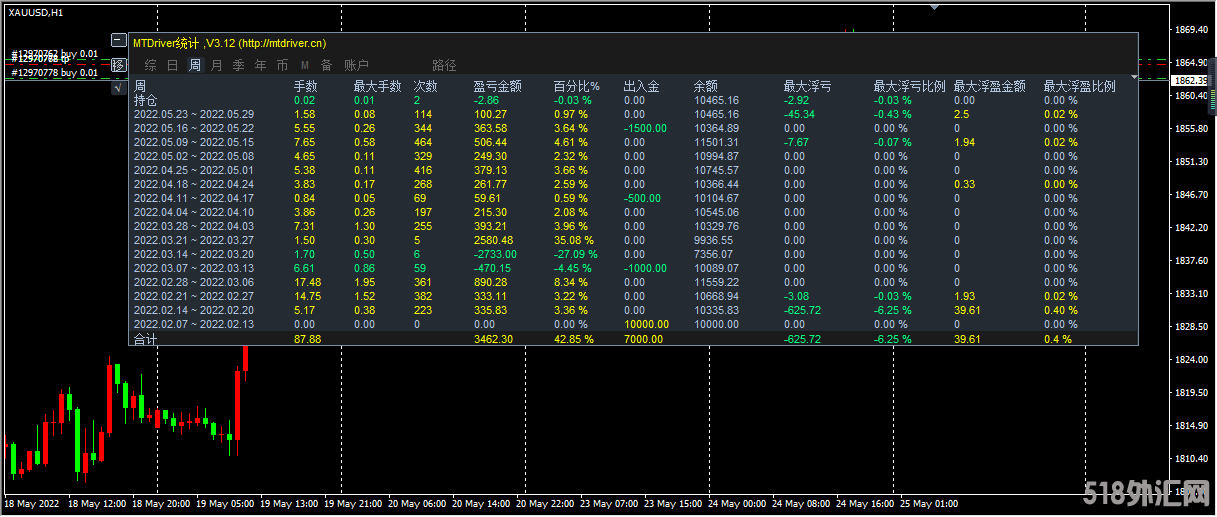The width and height of the screenshot is (1217, 517).
Task: Click the 移 move panel button
Action: (118, 65)
